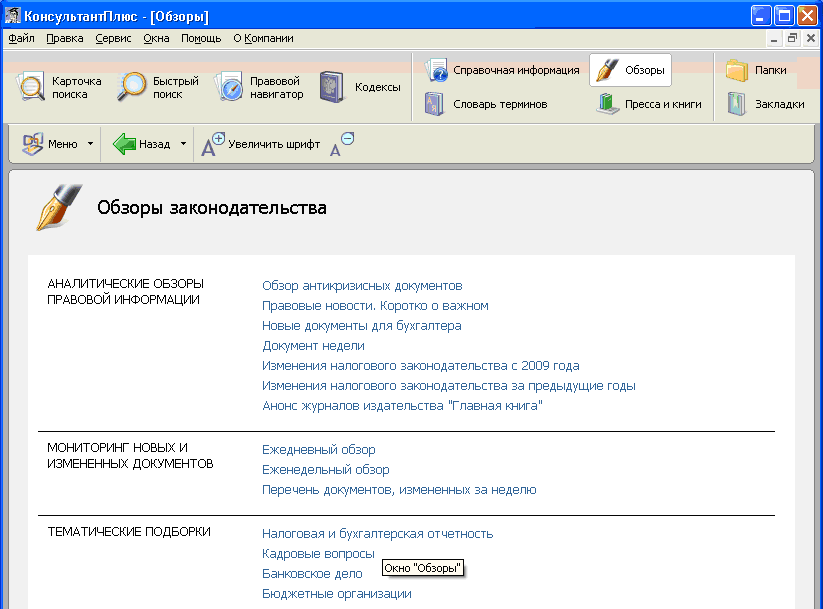Screen dimensions: 823x609
Task: Open the Кадровые вопросы link
Action: point(318,553)
